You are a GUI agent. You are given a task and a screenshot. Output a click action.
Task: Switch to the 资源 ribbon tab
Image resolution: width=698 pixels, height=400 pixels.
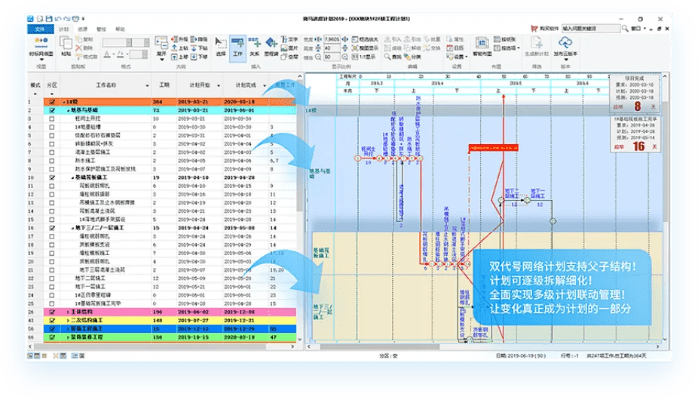tap(83, 29)
